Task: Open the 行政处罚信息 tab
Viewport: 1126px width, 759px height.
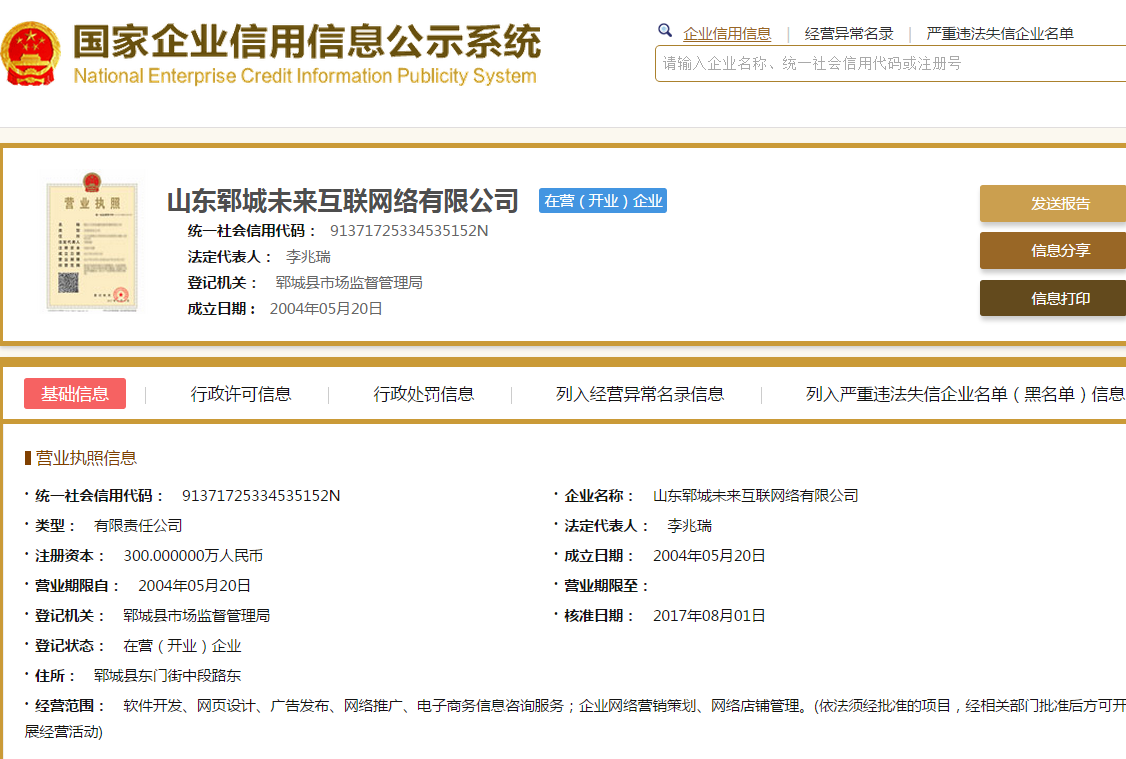Action: (x=424, y=394)
